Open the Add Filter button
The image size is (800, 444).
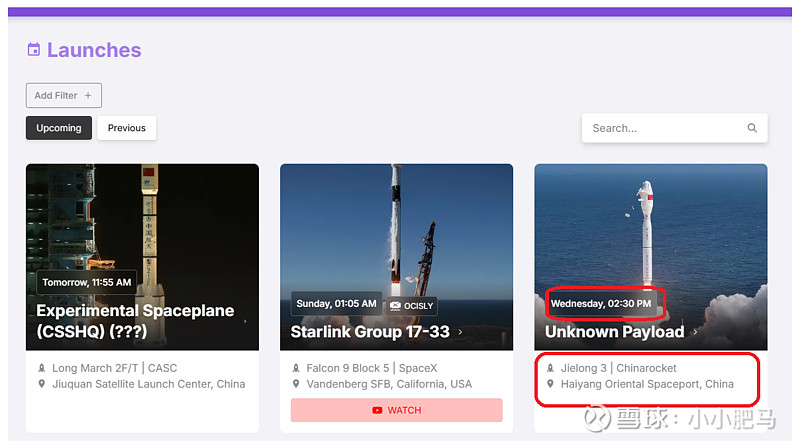pos(64,95)
